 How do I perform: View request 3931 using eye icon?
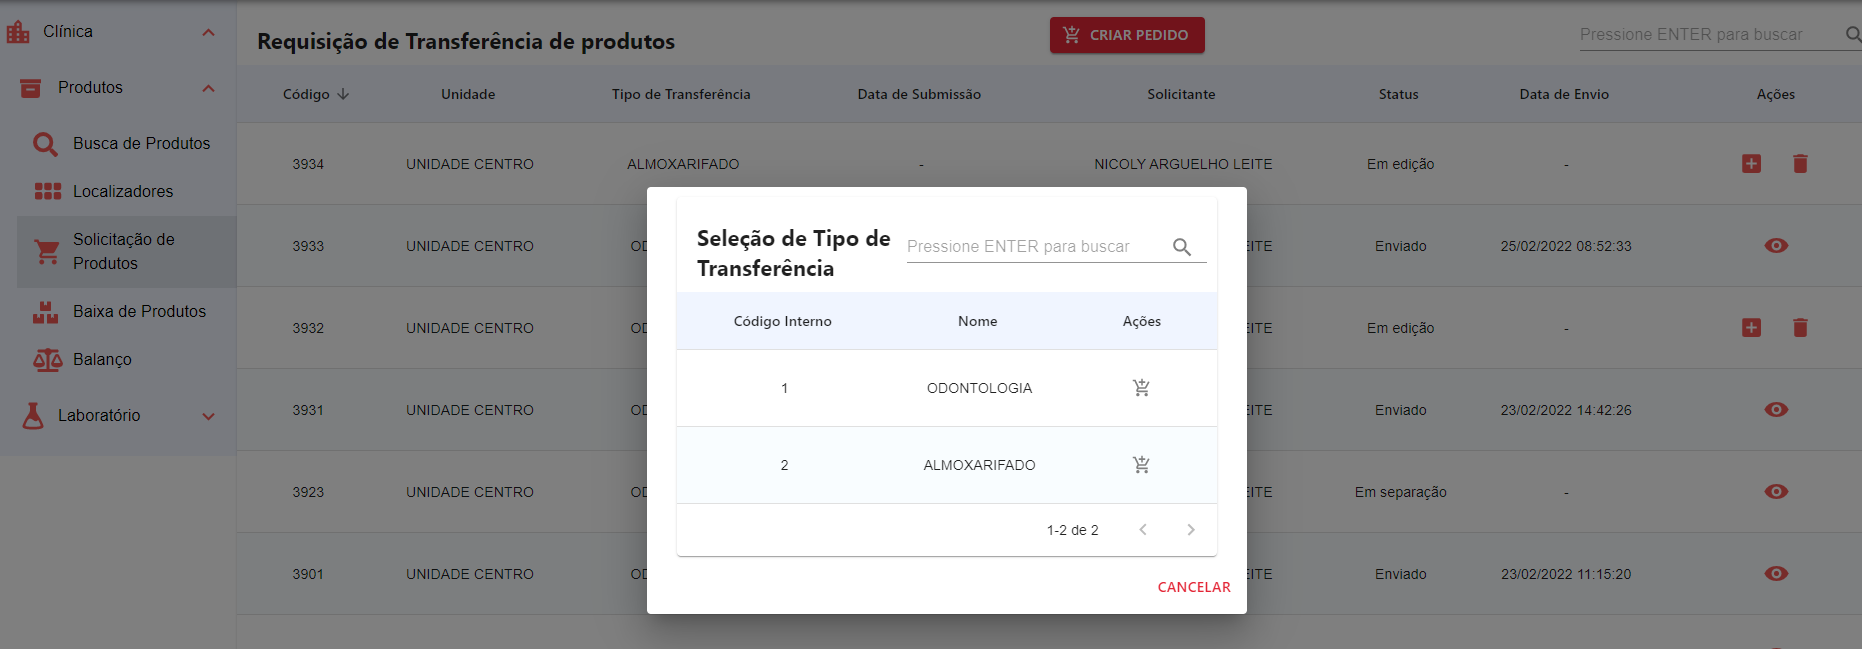coord(1776,410)
